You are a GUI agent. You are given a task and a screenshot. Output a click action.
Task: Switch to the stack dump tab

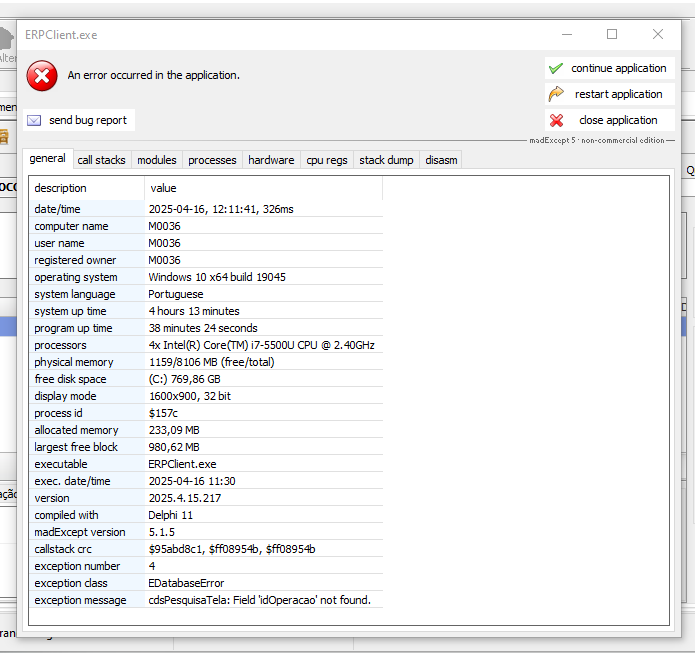(386, 160)
